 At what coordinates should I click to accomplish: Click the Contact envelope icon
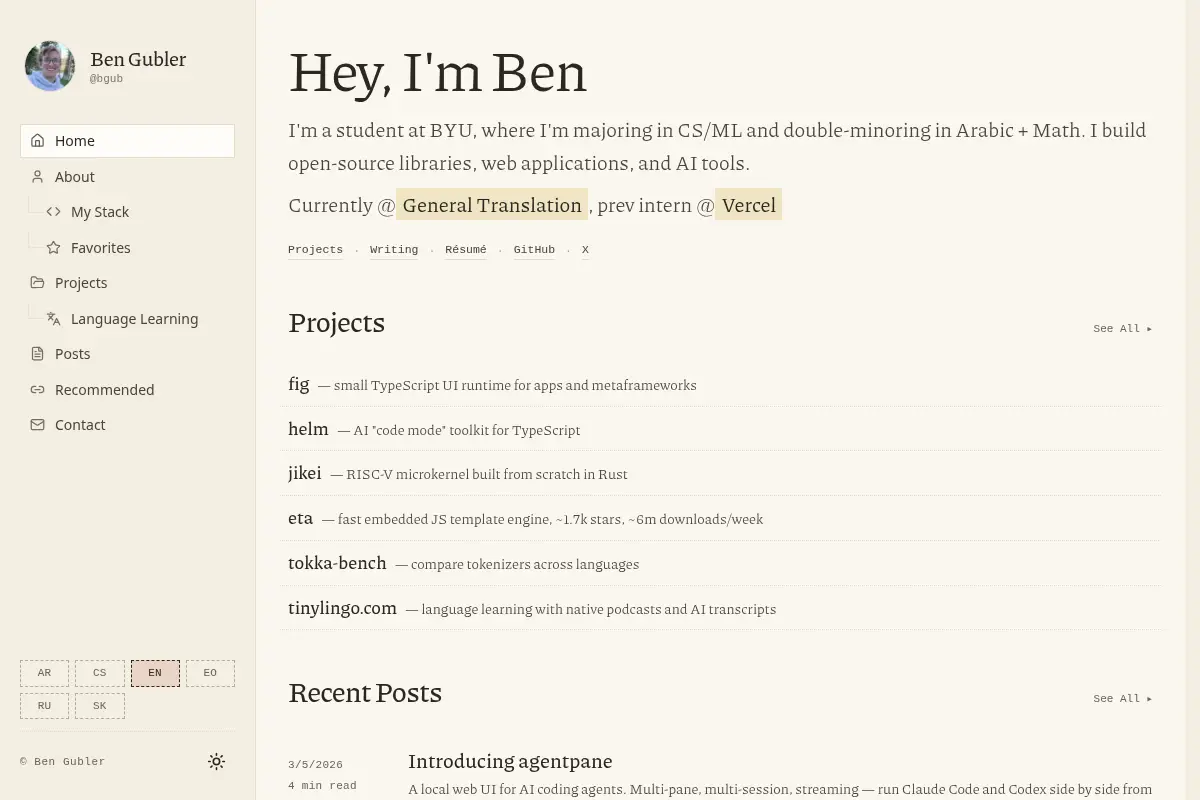coord(38,425)
